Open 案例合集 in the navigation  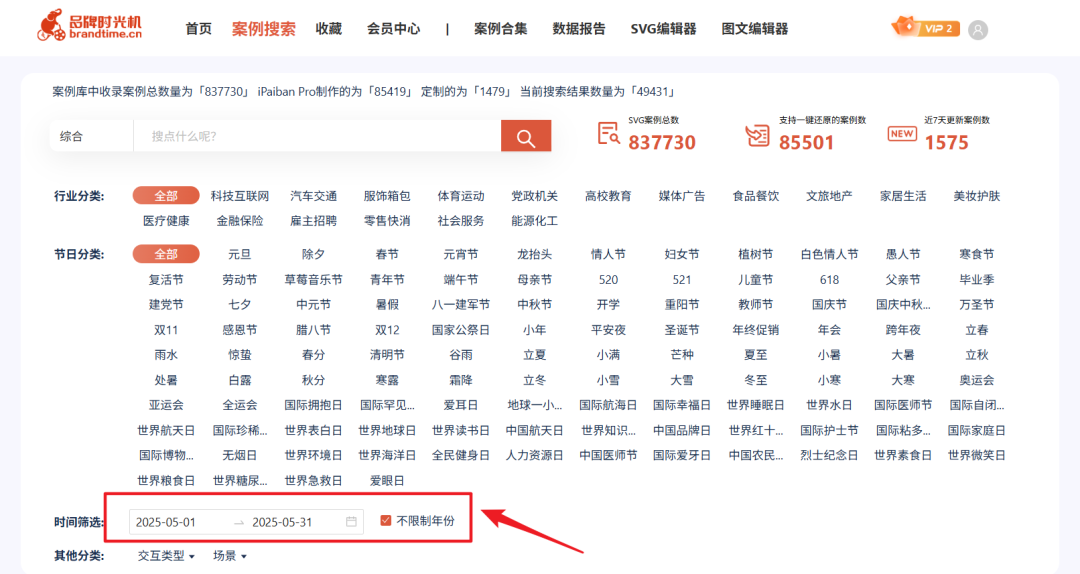(x=501, y=29)
